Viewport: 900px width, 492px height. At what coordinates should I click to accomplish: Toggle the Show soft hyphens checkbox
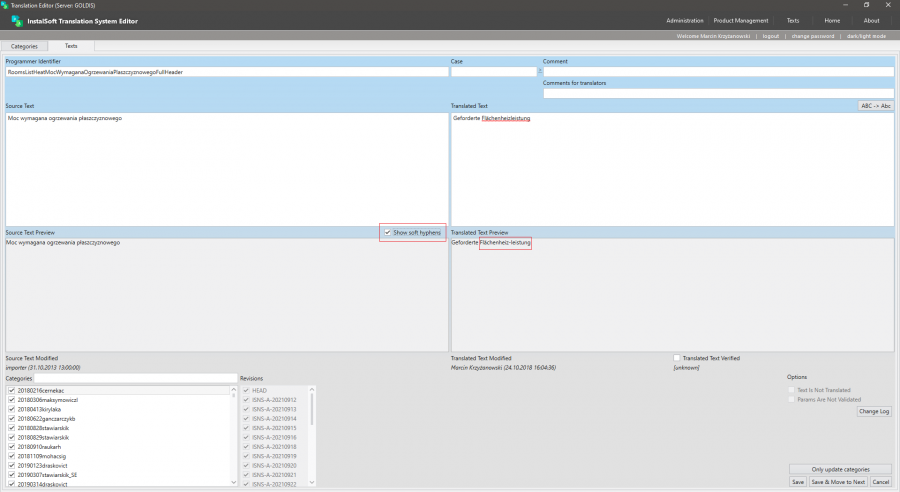[388, 232]
